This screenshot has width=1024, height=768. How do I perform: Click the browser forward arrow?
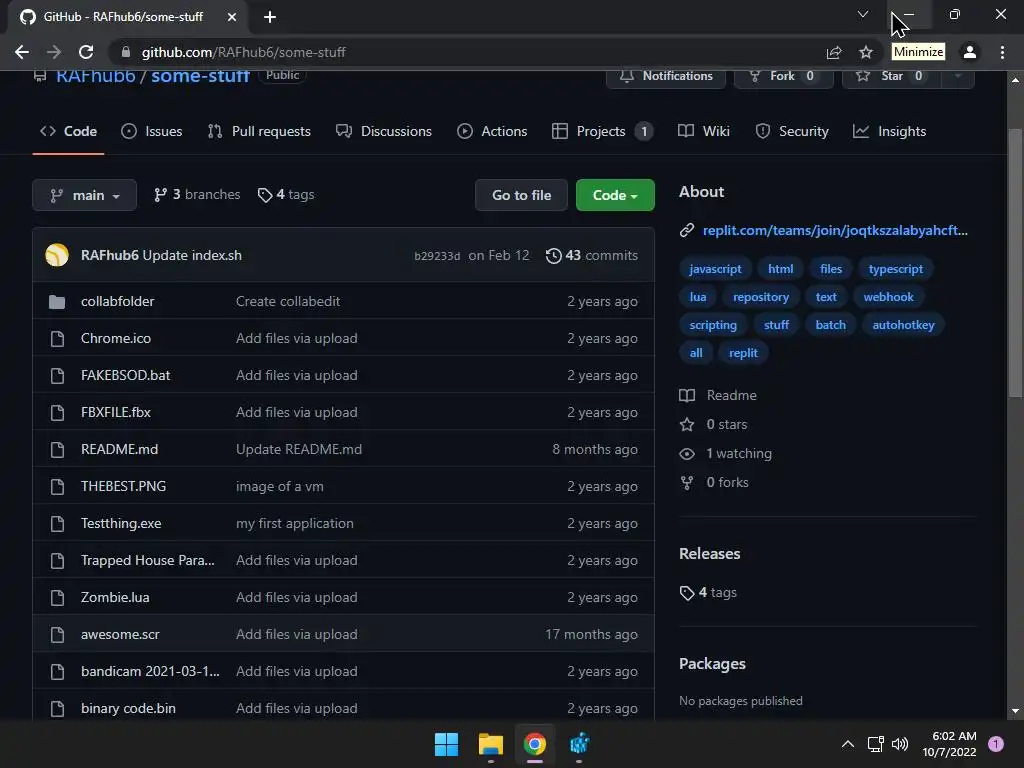54,52
